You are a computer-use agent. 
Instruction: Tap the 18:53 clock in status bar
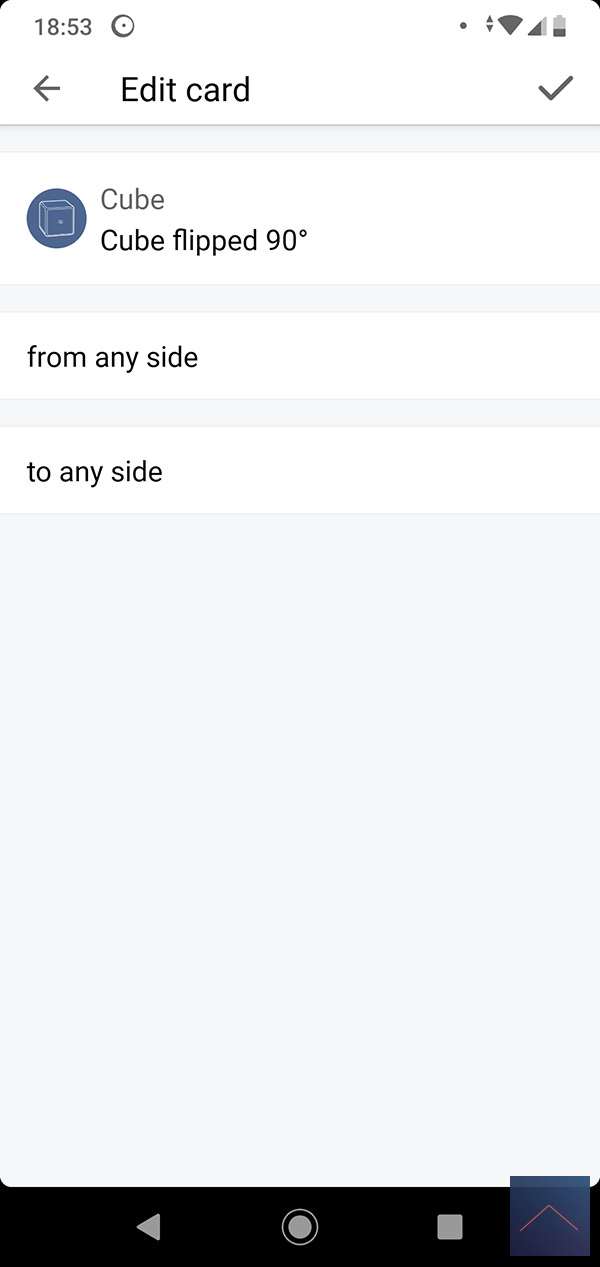point(62,27)
